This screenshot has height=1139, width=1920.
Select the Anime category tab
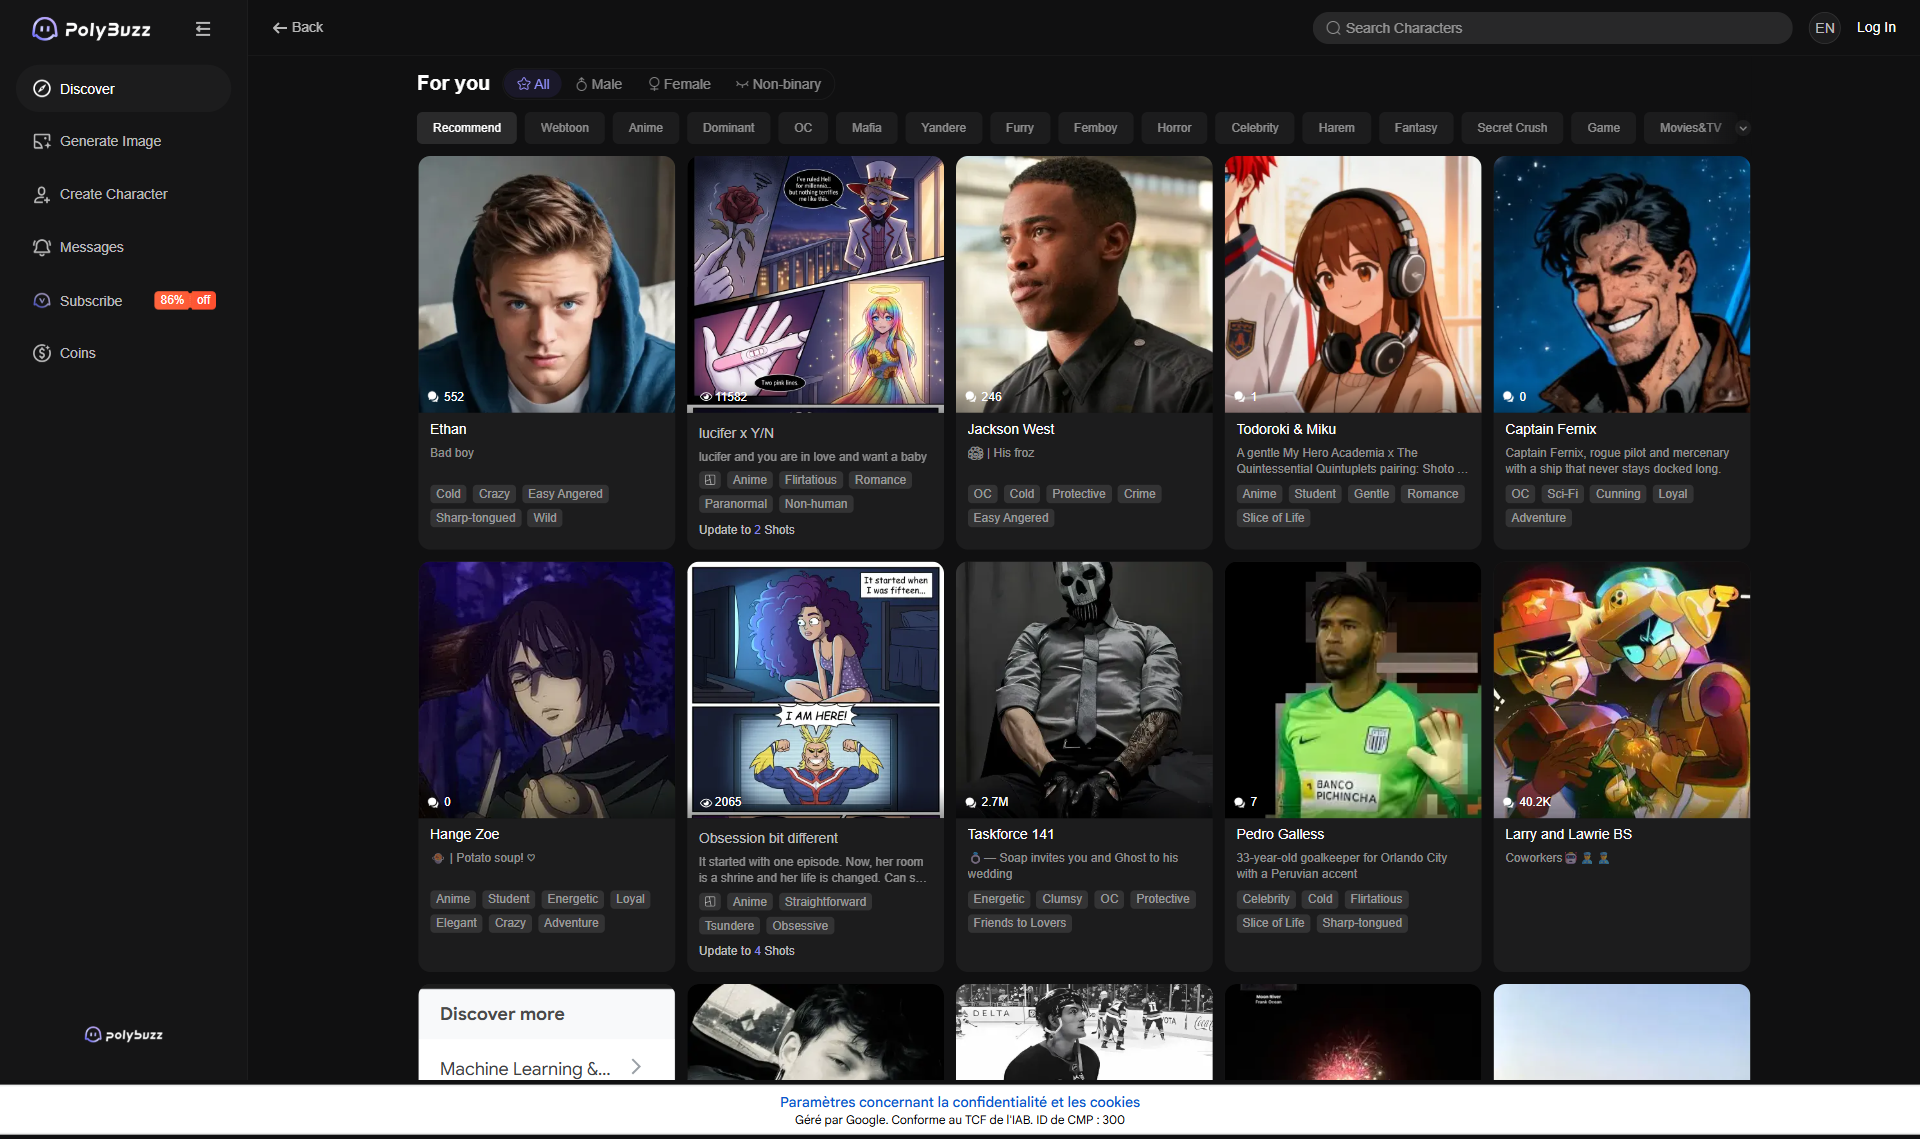tap(646, 128)
